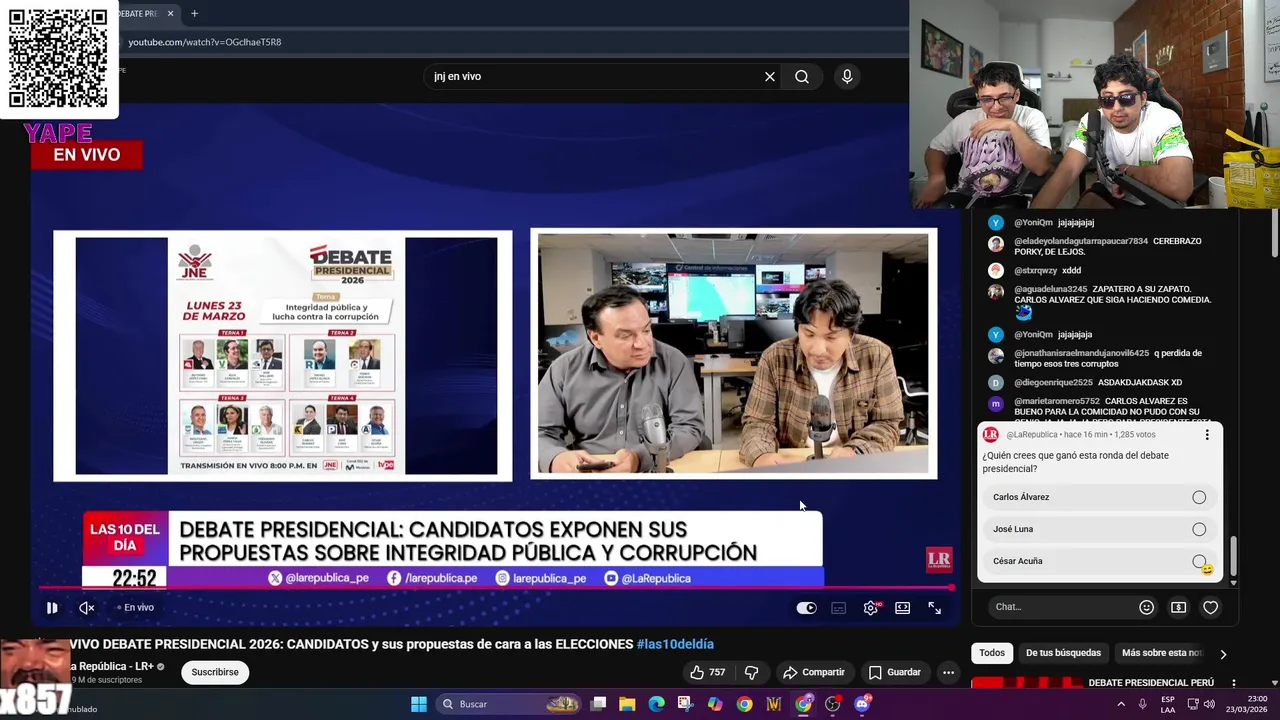The height and width of the screenshot is (720, 1280).
Task: Open La República - LR+ channel name
Action: pos(112,666)
